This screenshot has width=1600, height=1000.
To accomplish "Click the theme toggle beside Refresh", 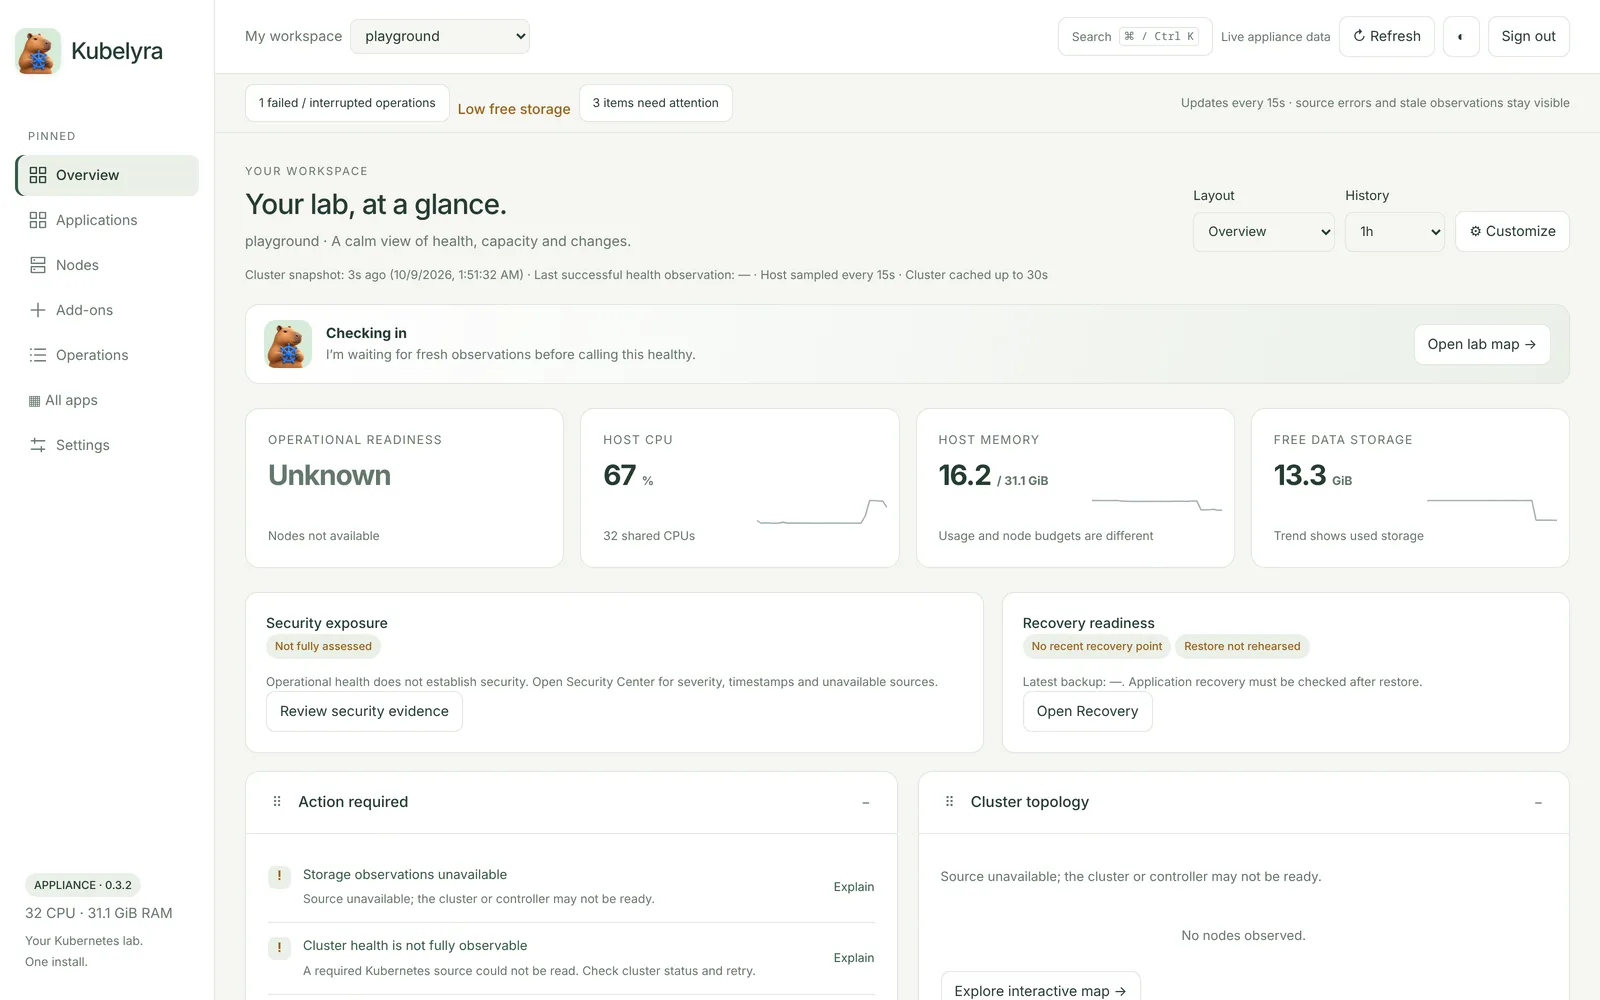I will tap(1461, 37).
